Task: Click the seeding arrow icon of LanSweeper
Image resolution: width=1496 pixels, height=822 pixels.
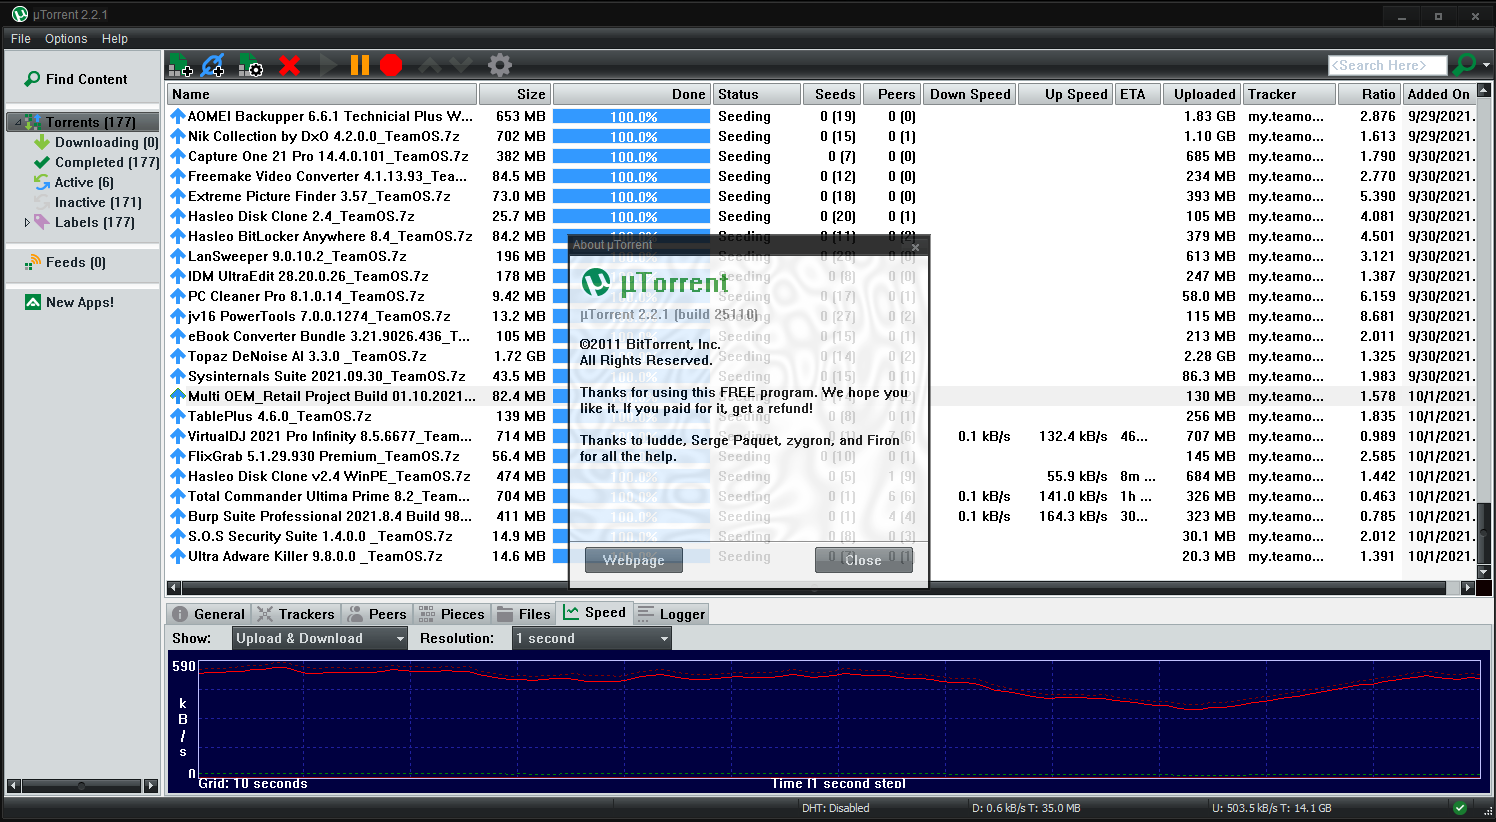Action: (177, 256)
